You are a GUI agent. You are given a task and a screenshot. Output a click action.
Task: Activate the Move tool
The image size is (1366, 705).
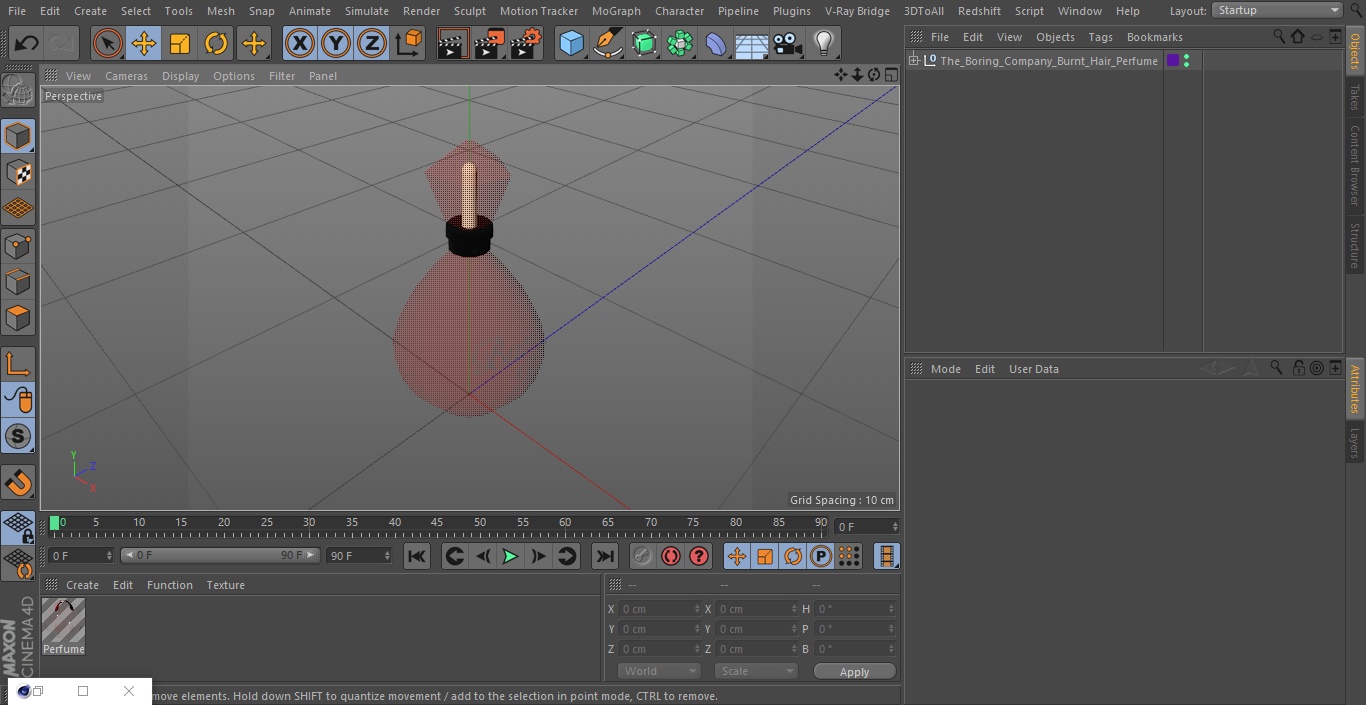143,43
